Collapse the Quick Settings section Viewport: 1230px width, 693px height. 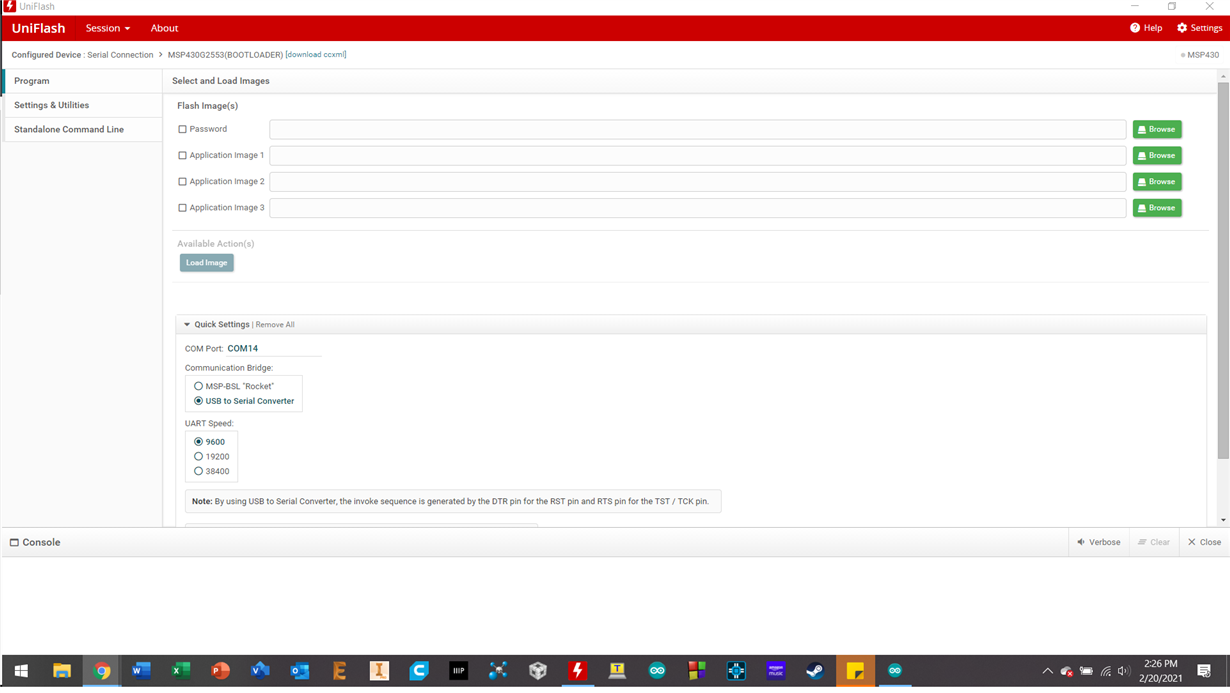pos(187,325)
